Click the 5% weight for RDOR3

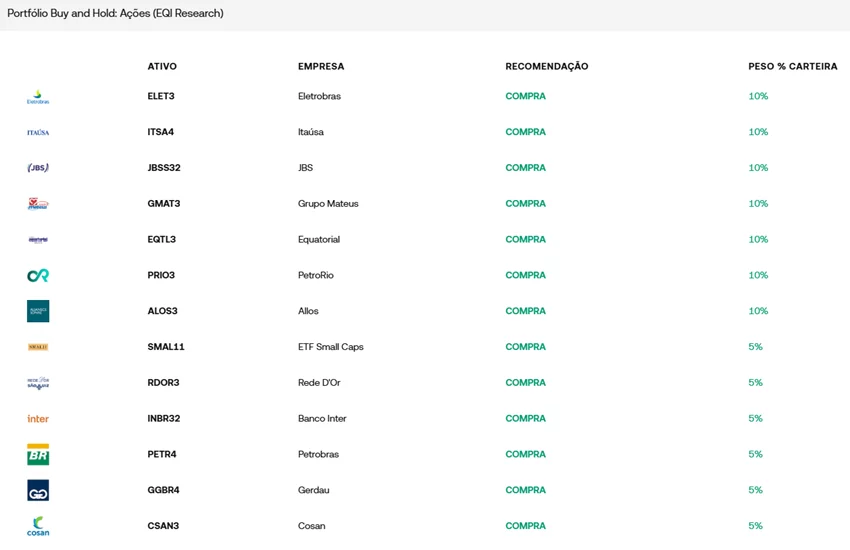(755, 382)
